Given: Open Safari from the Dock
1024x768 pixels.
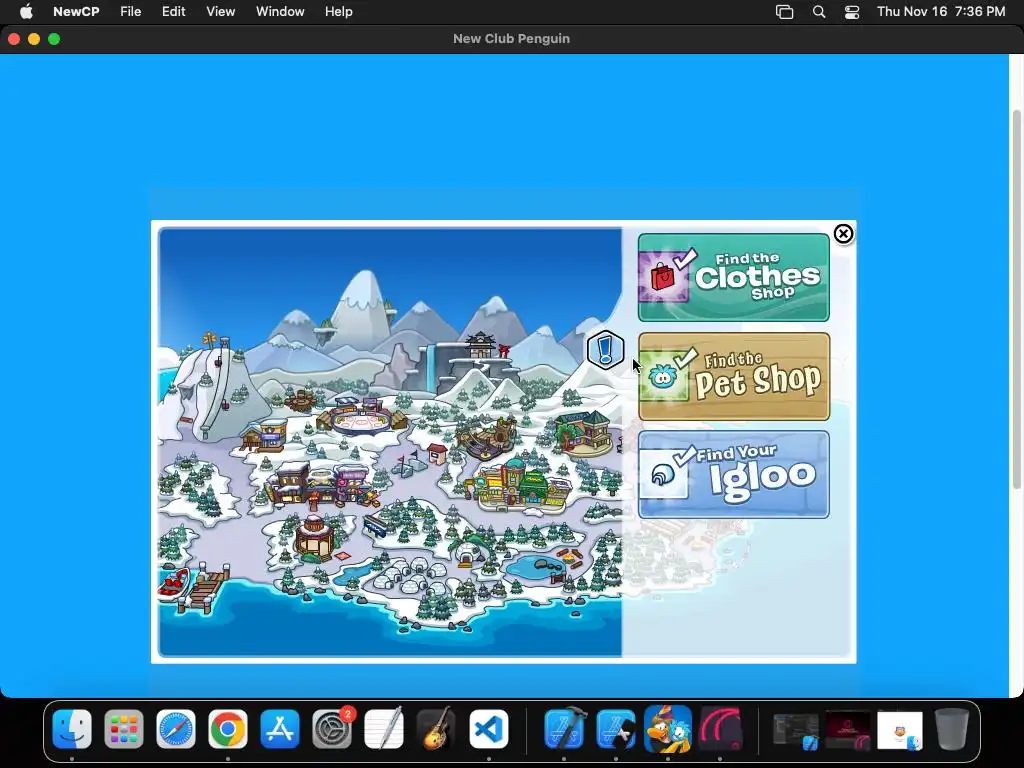Looking at the screenshot, I should point(176,728).
